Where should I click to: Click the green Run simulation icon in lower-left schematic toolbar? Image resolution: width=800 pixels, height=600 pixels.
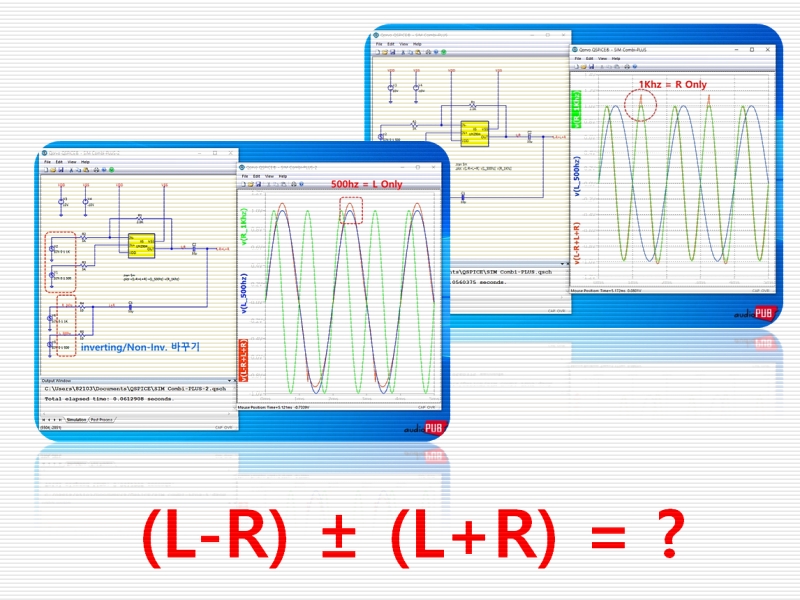[x=111, y=169]
